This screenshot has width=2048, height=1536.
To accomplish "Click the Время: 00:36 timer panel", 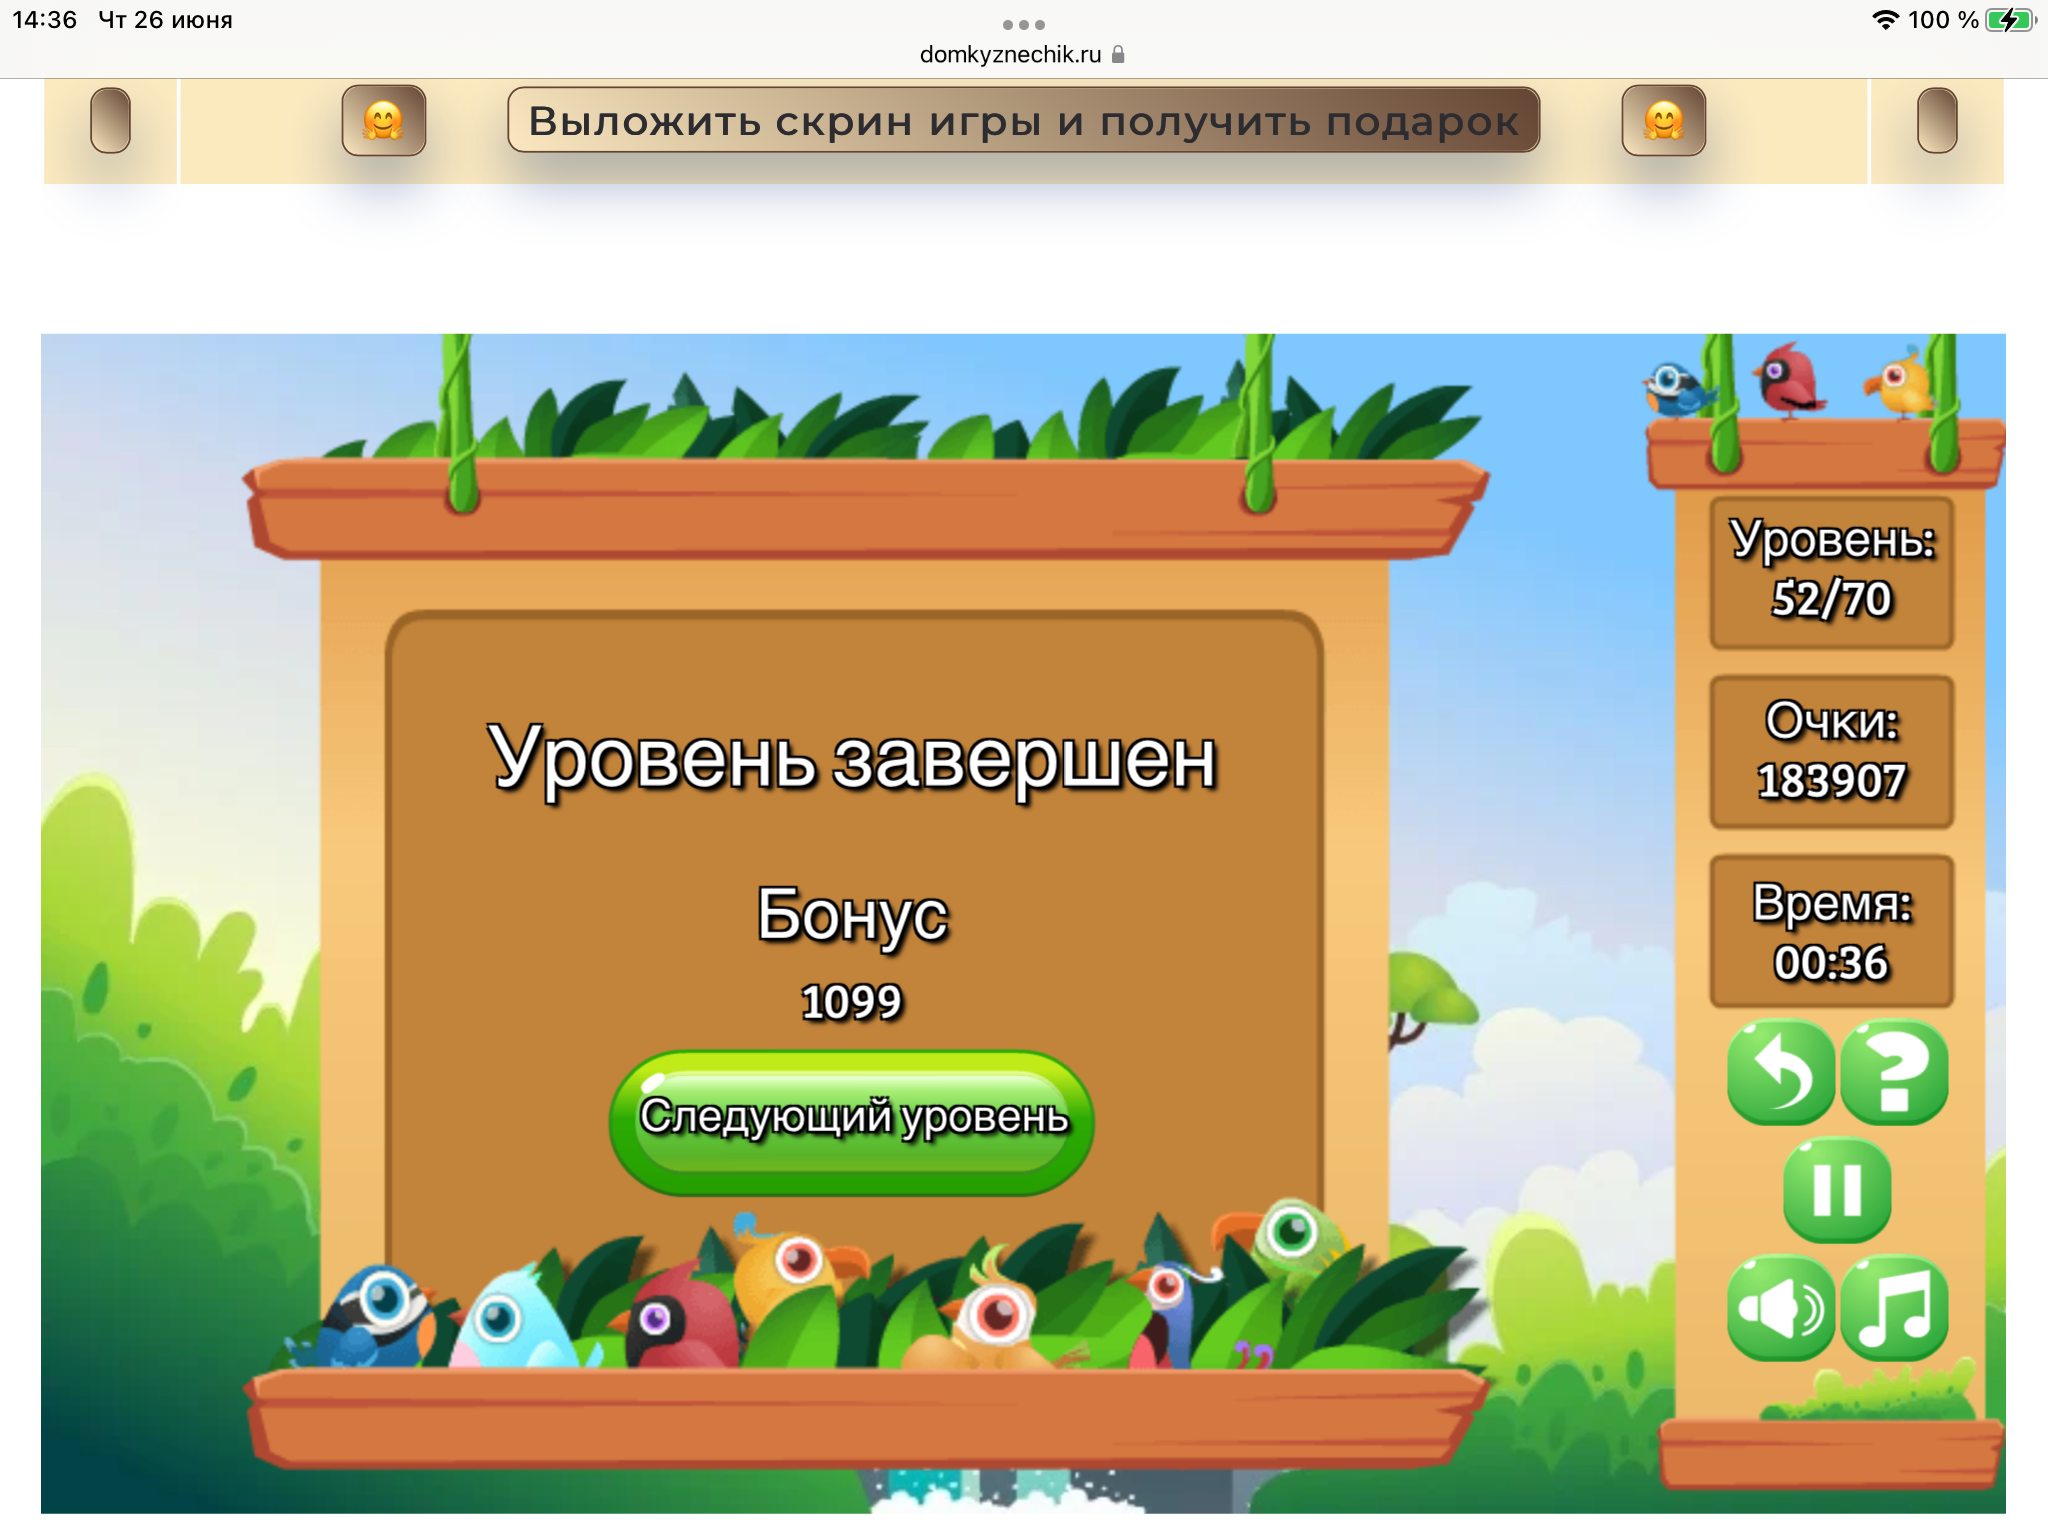I will point(1832,931).
